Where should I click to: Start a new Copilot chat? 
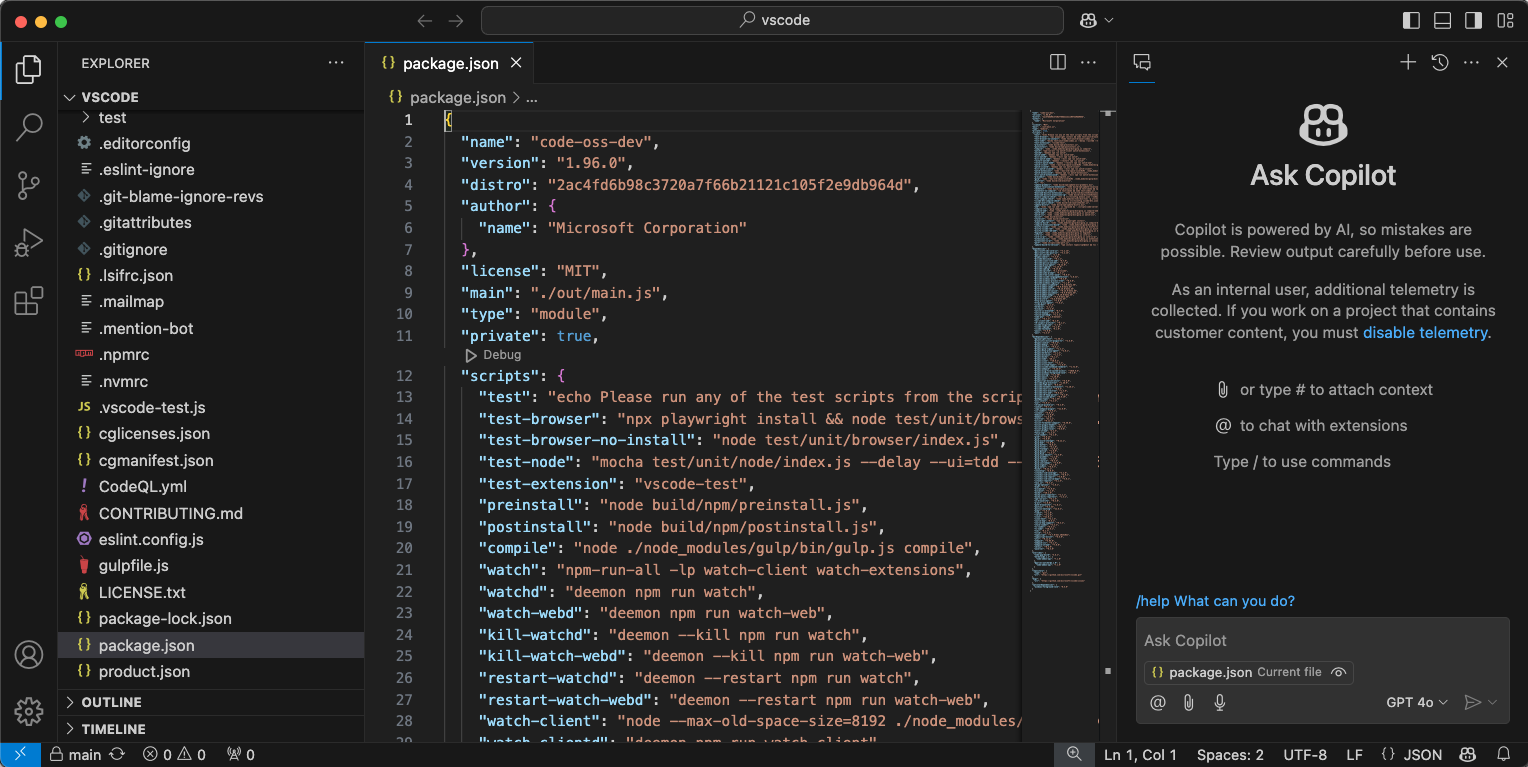[x=1407, y=61]
